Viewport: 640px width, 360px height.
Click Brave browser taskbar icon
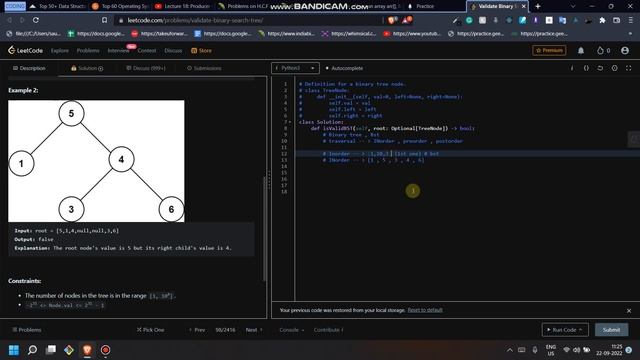click(x=87, y=350)
